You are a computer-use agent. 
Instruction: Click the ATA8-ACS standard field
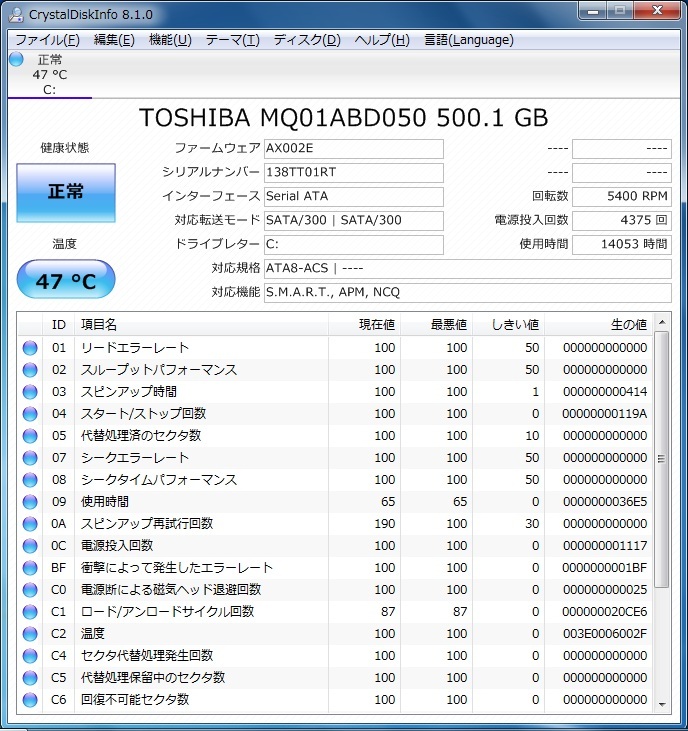click(468, 269)
